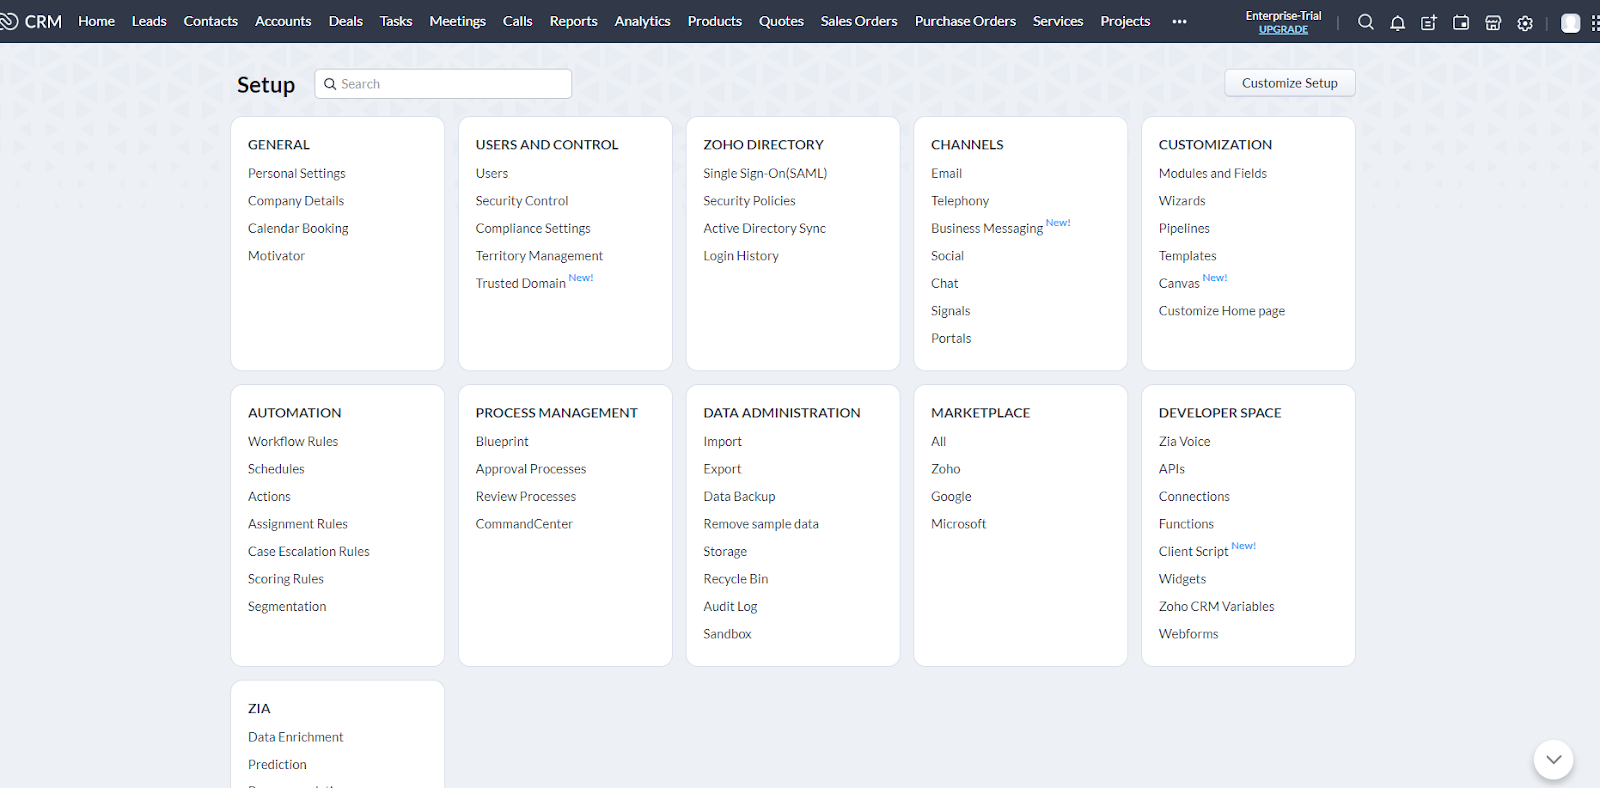
Task: Click the setup gear icon
Action: click(x=1525, y=23)
